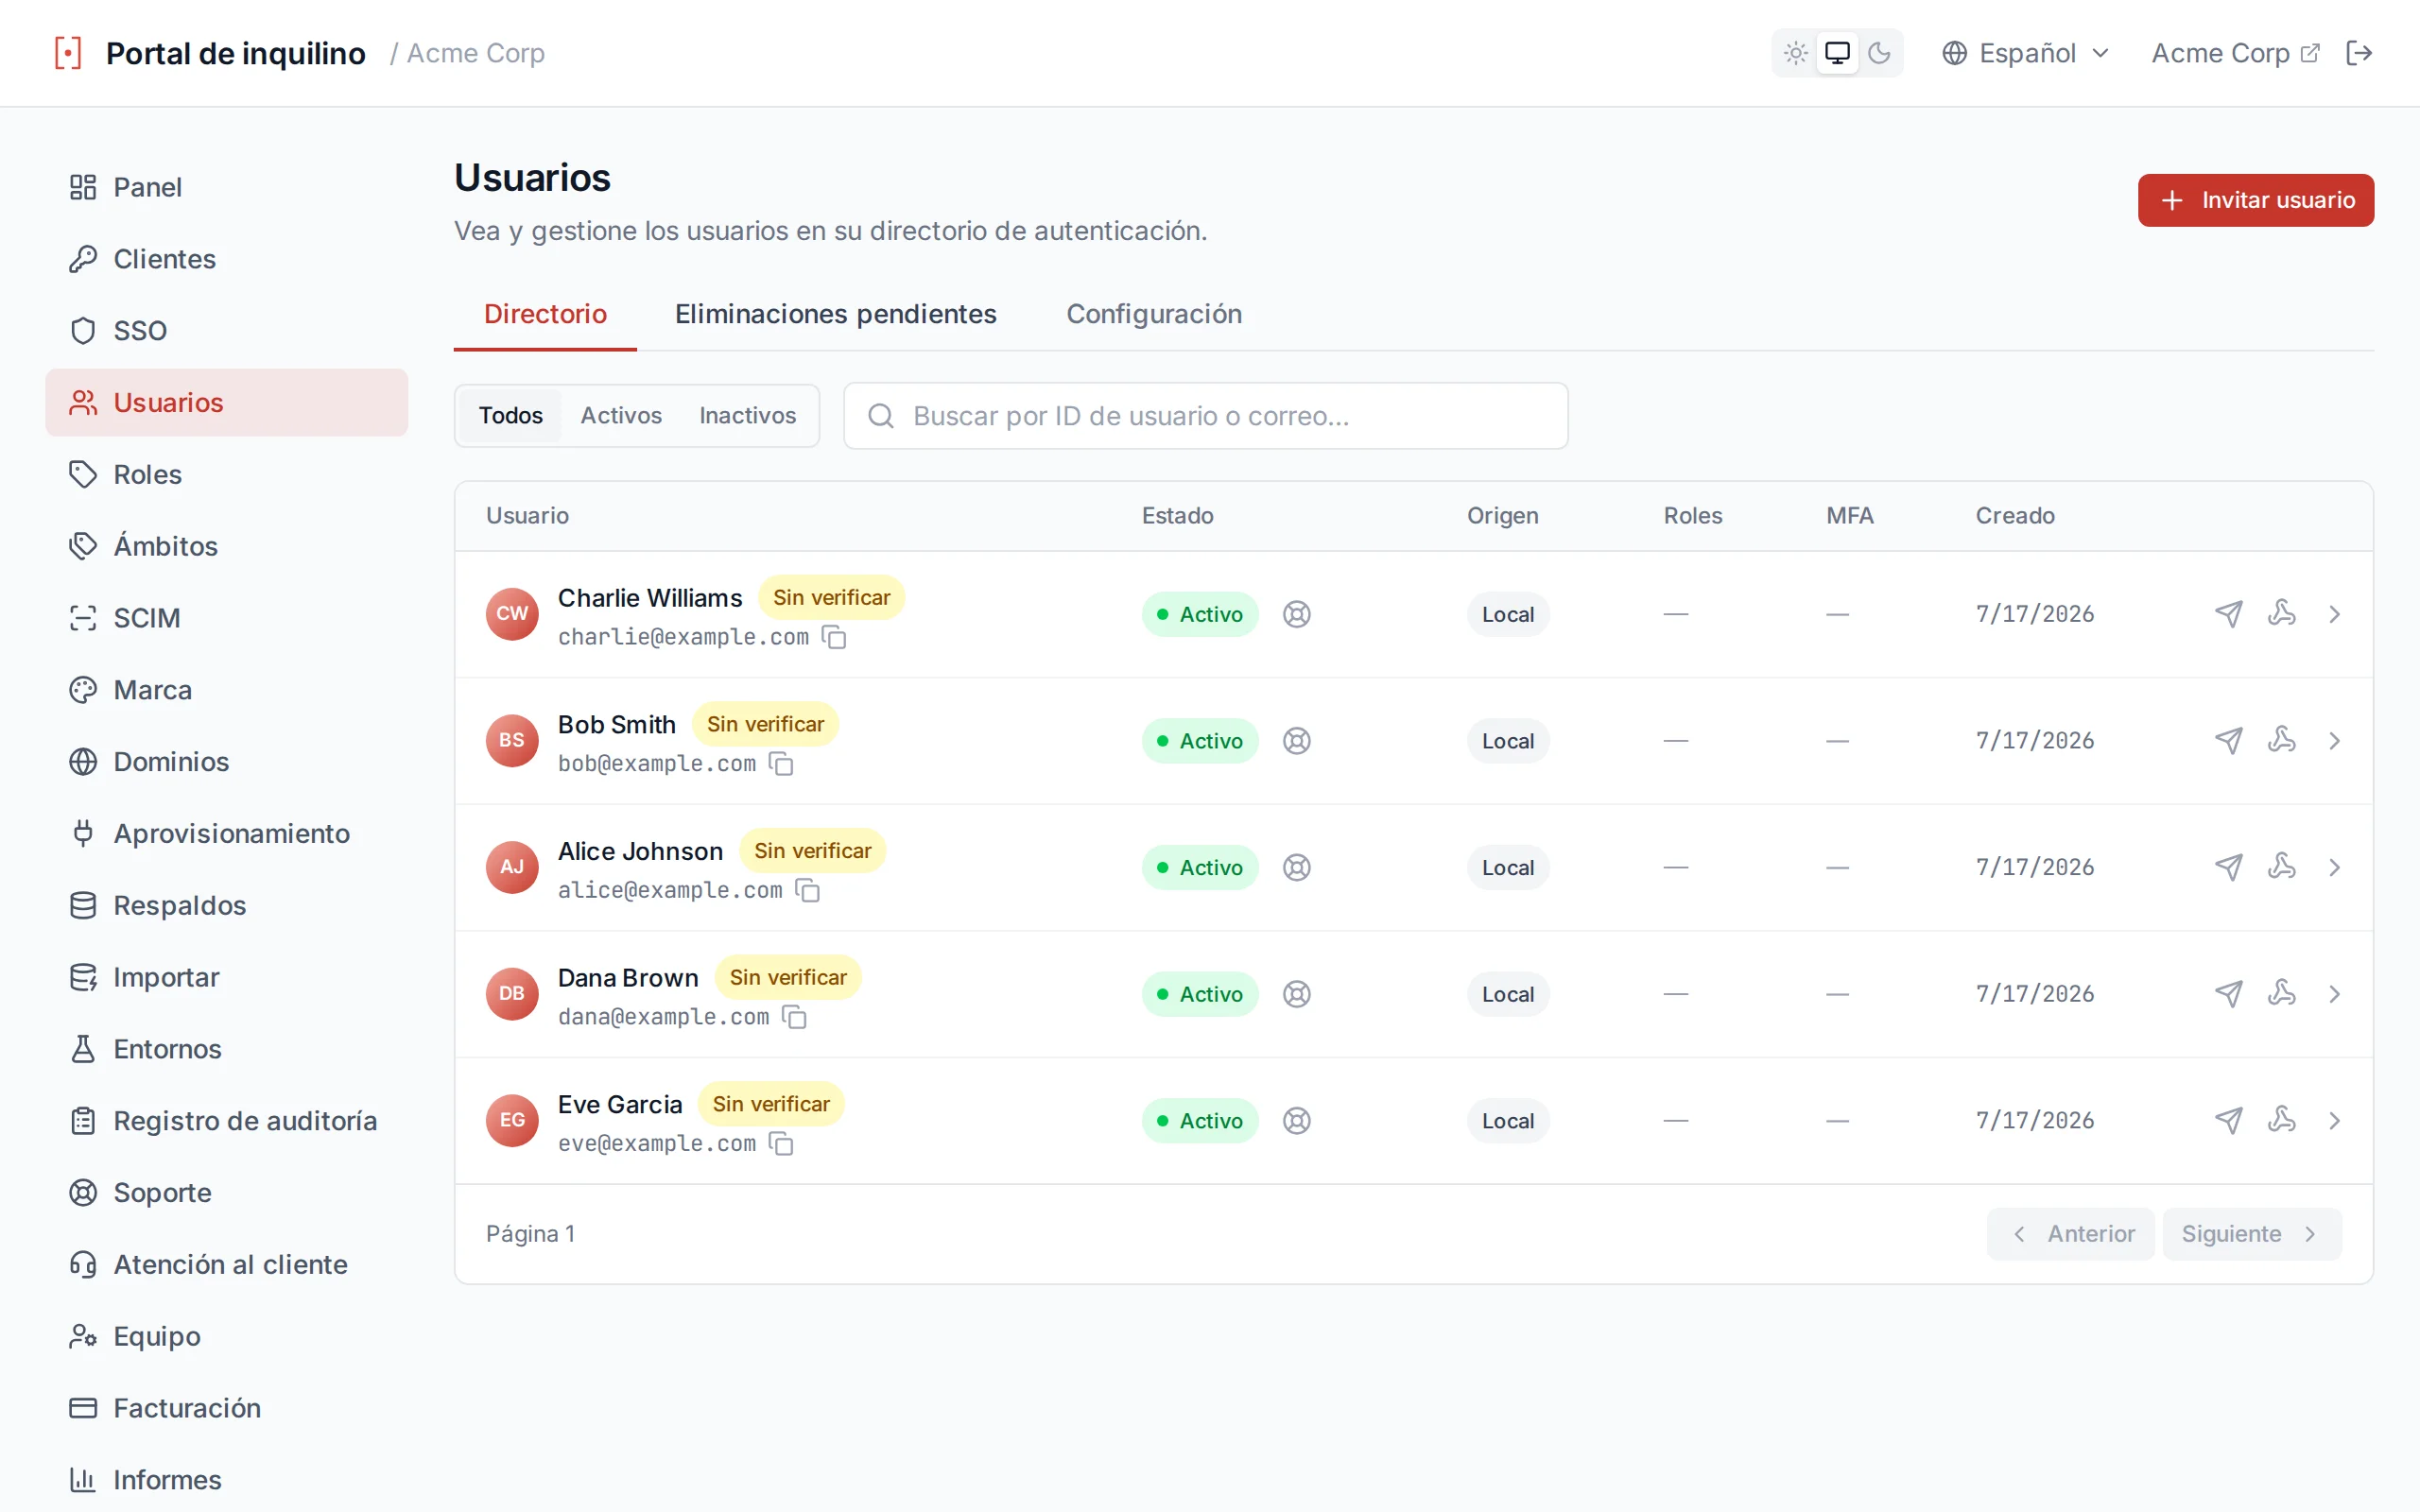
Task: Click lifebuoy icon in Bob Smith row
Action: coord(1296,741)
